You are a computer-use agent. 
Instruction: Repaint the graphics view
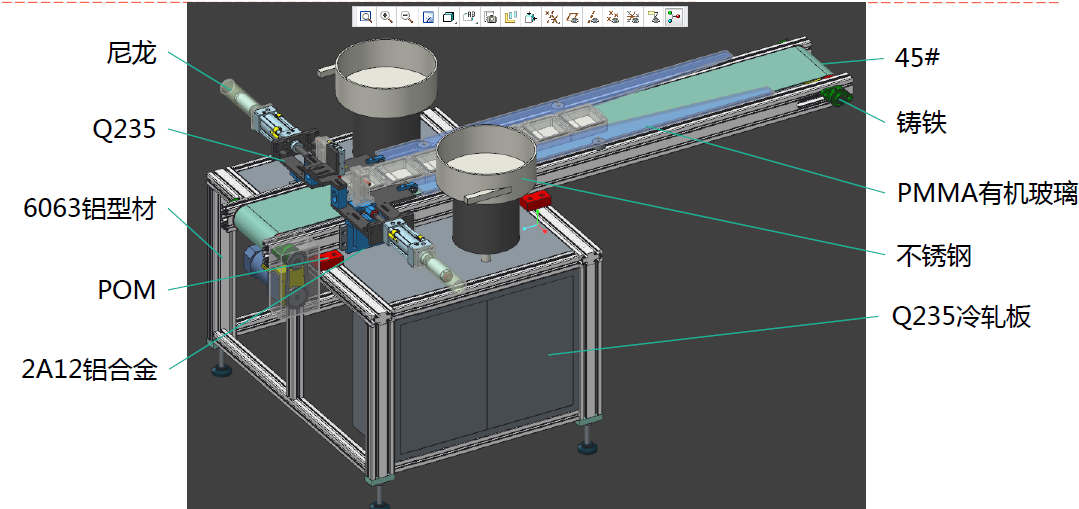point(428,17)
